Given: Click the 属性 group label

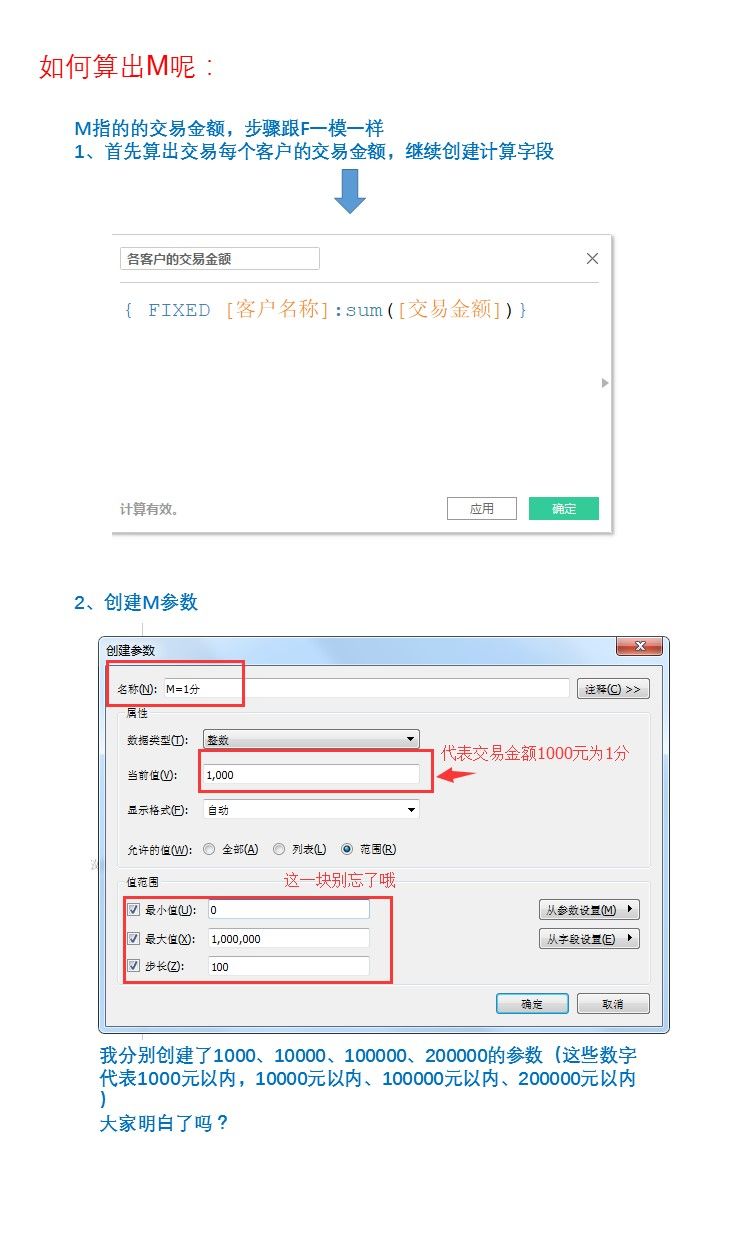Looking at the screenshot, I should 136,713.
